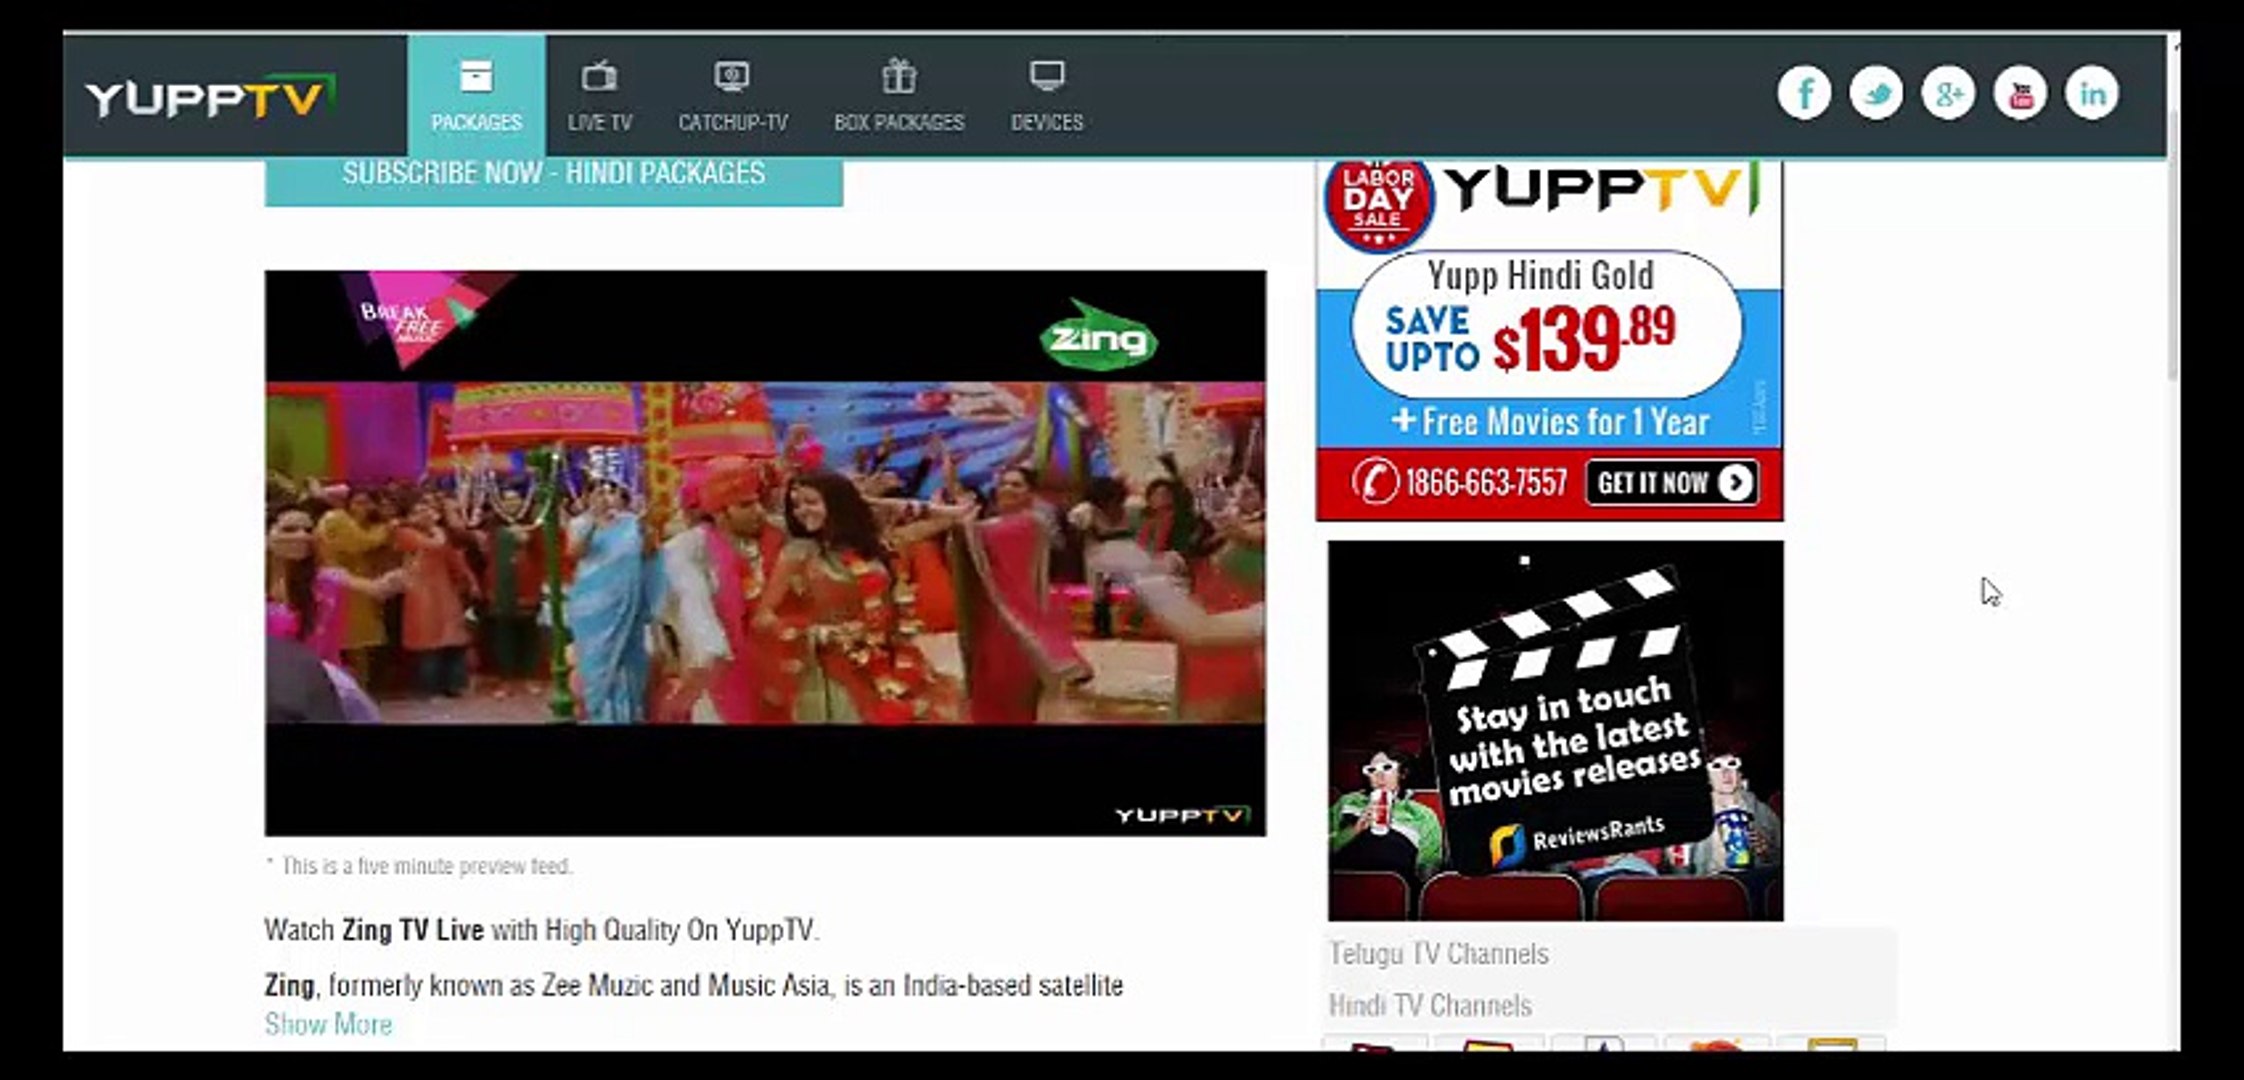Open the Catchup-TV section
Screen dimensions: 2244x1080
point(733,96)
